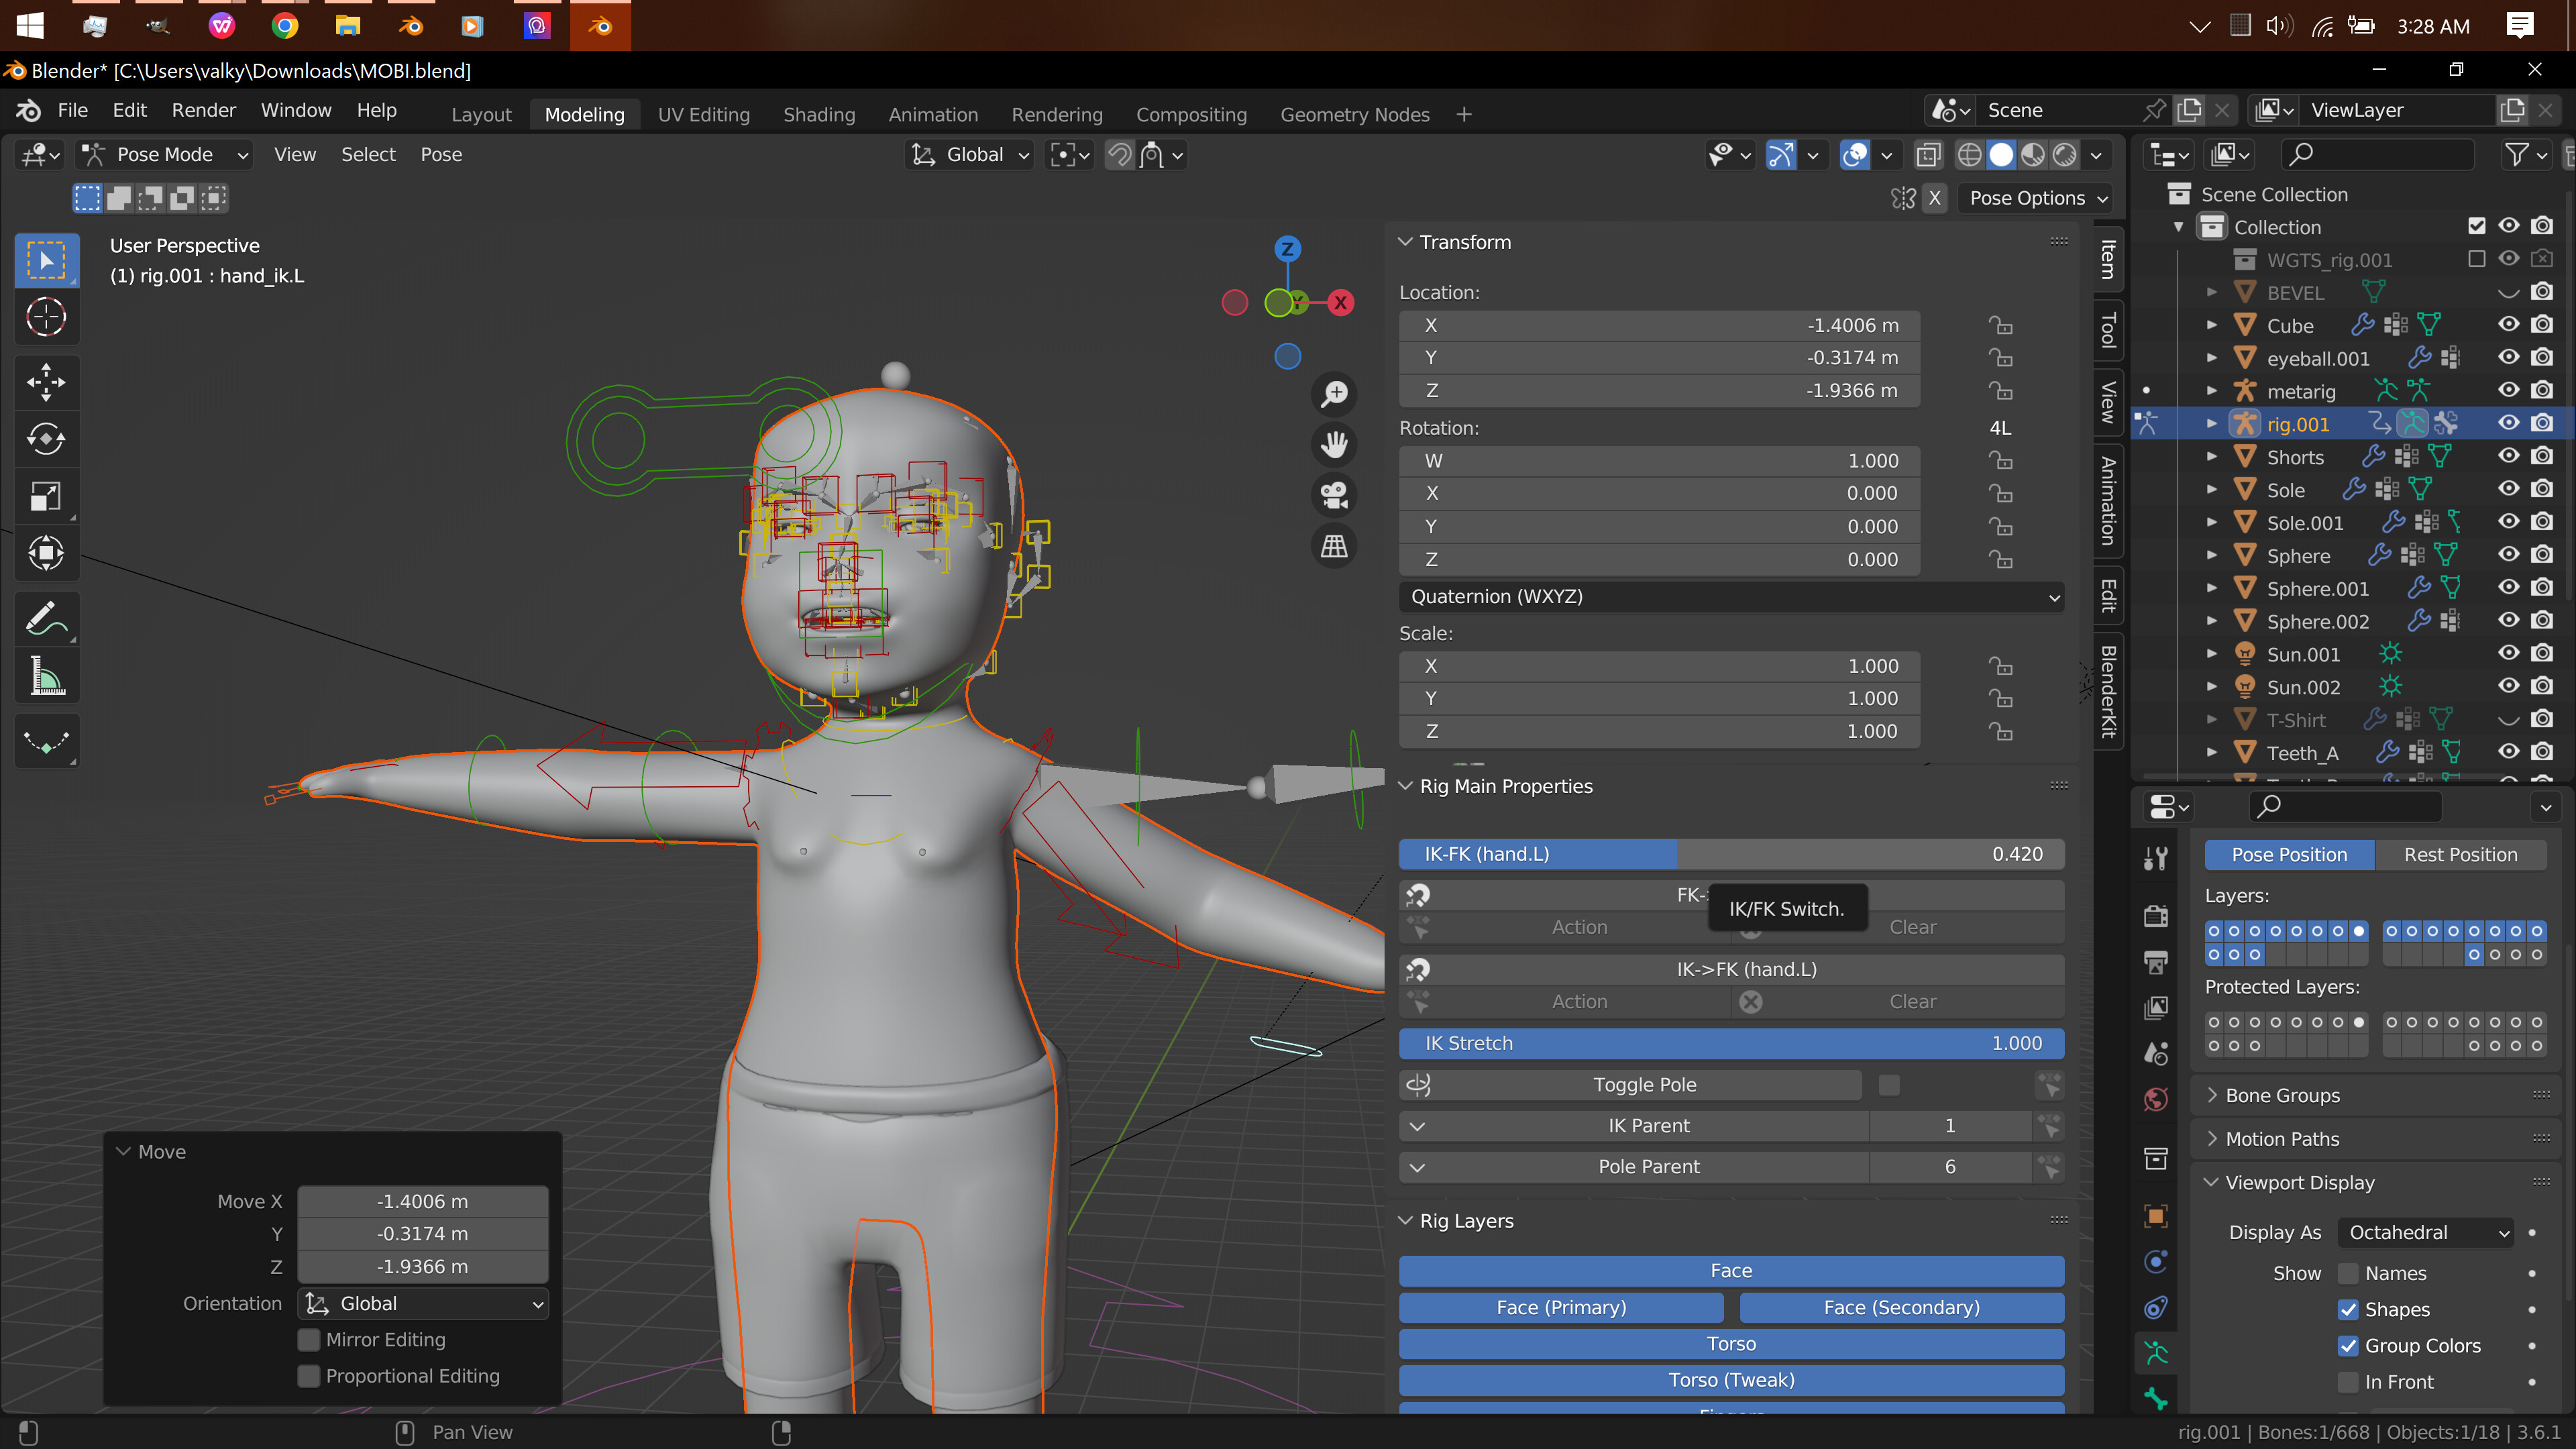This screenshot has width=2576, height=1449.
Task: Switch to UV Editing workspace
Action: coord(703,114)
